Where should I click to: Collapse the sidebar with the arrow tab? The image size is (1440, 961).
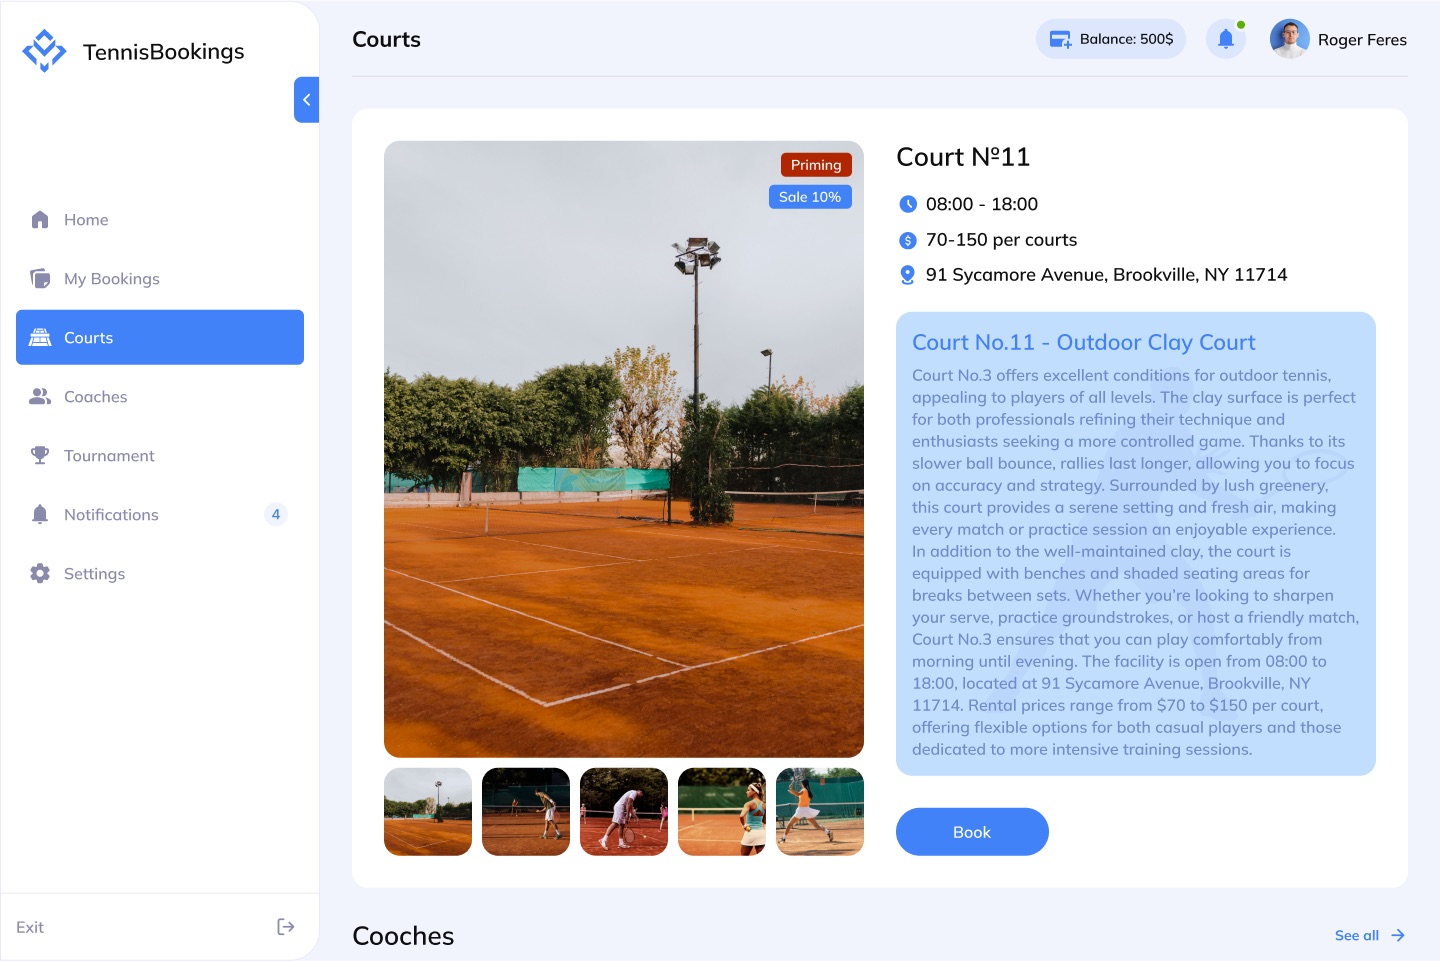(306, 100)
